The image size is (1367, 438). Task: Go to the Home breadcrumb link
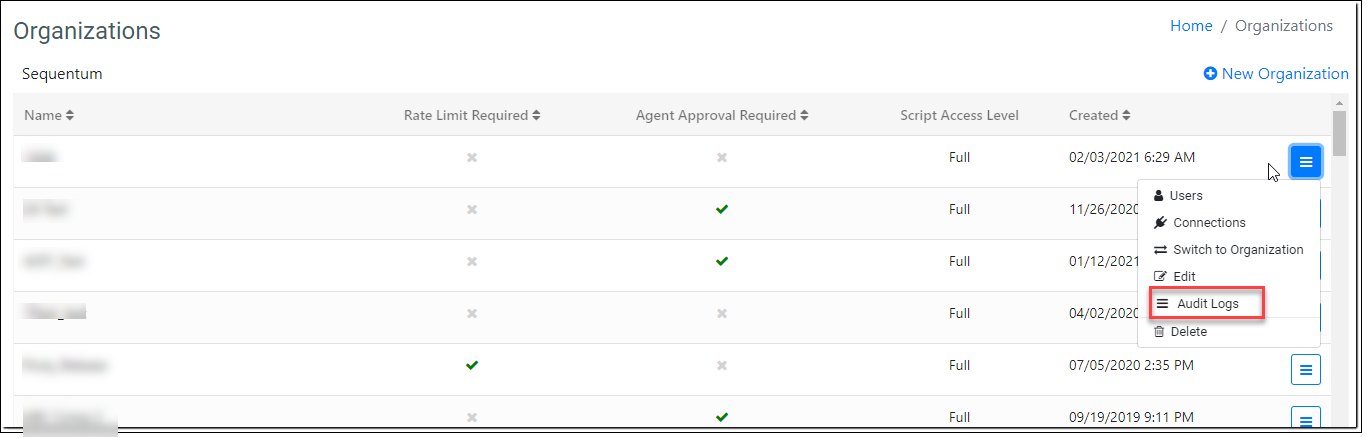[1191, 26]
